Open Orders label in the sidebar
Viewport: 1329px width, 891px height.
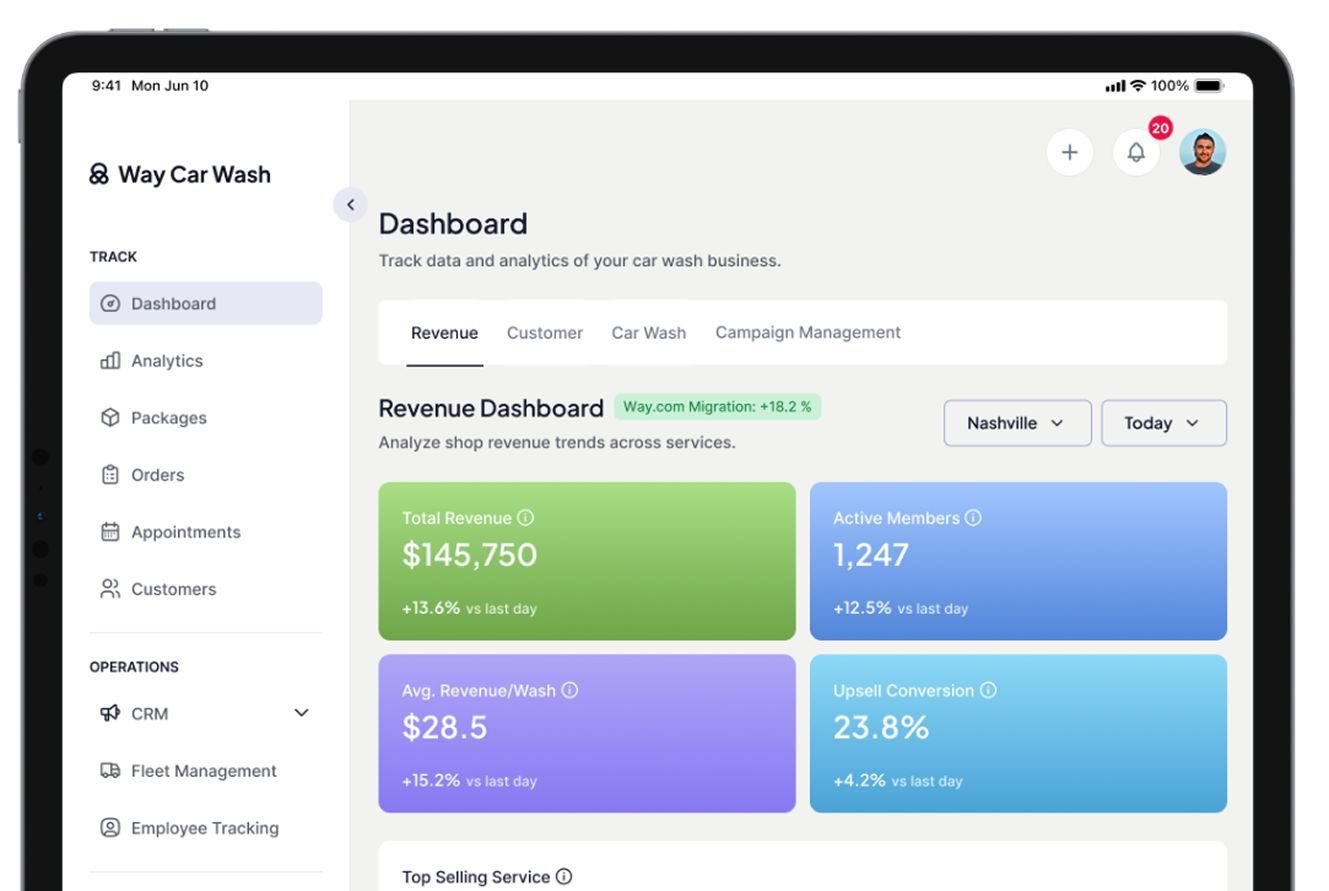point(158,475)
